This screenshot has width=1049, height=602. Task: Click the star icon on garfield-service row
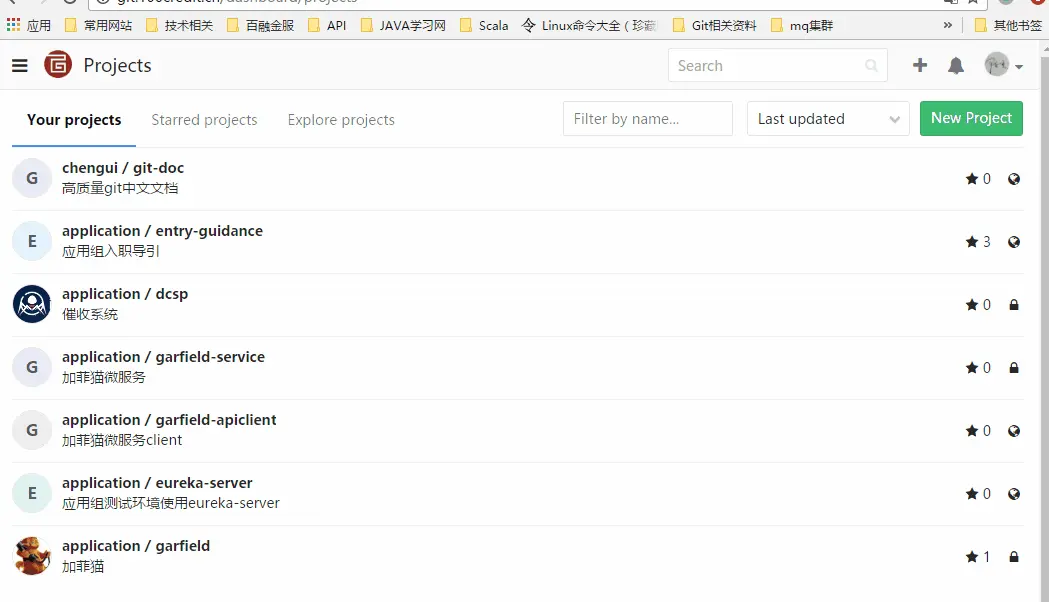tap(971, 367)
